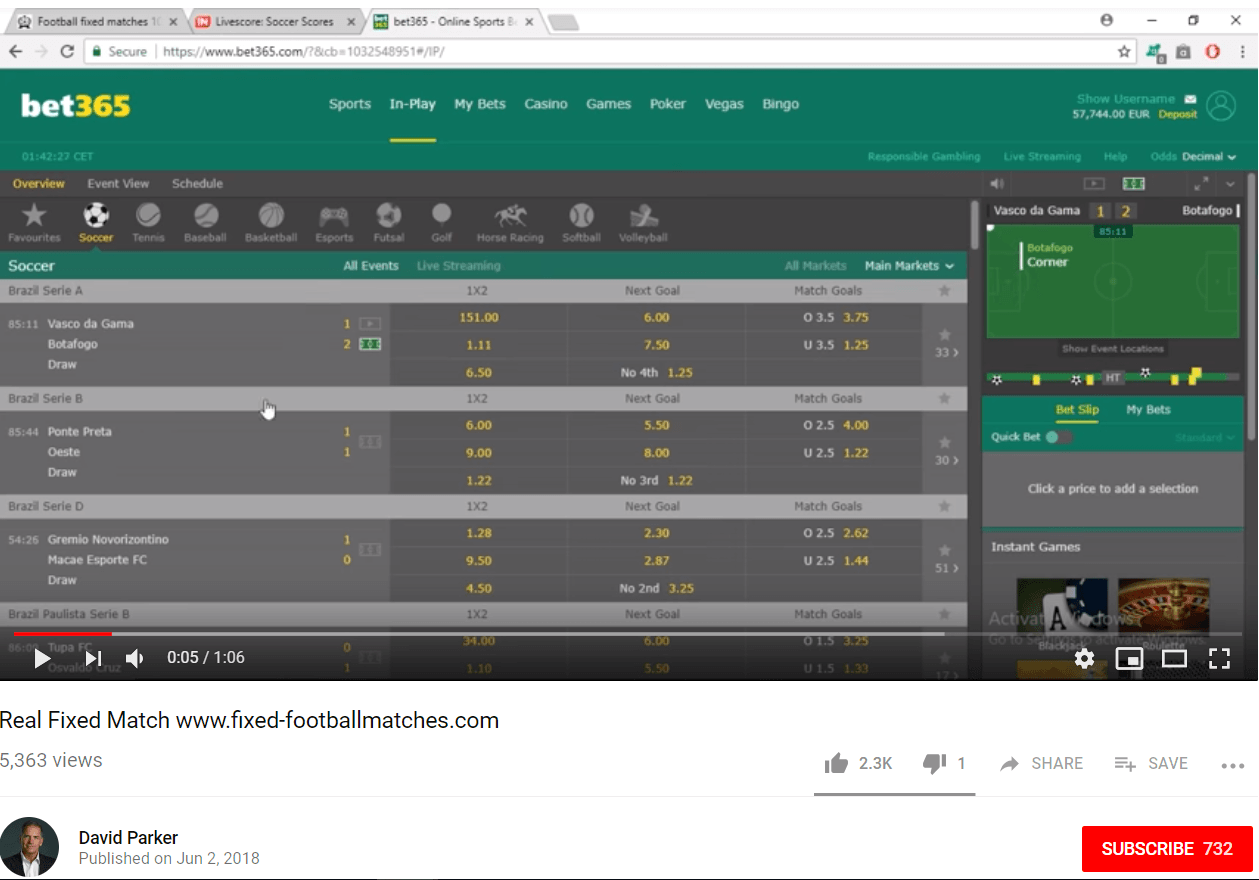Image resolution: width=1259 pixels, height=880 pixels.
Task: Star the Vasco da Gama match as favourite
Action: [944, 334]
